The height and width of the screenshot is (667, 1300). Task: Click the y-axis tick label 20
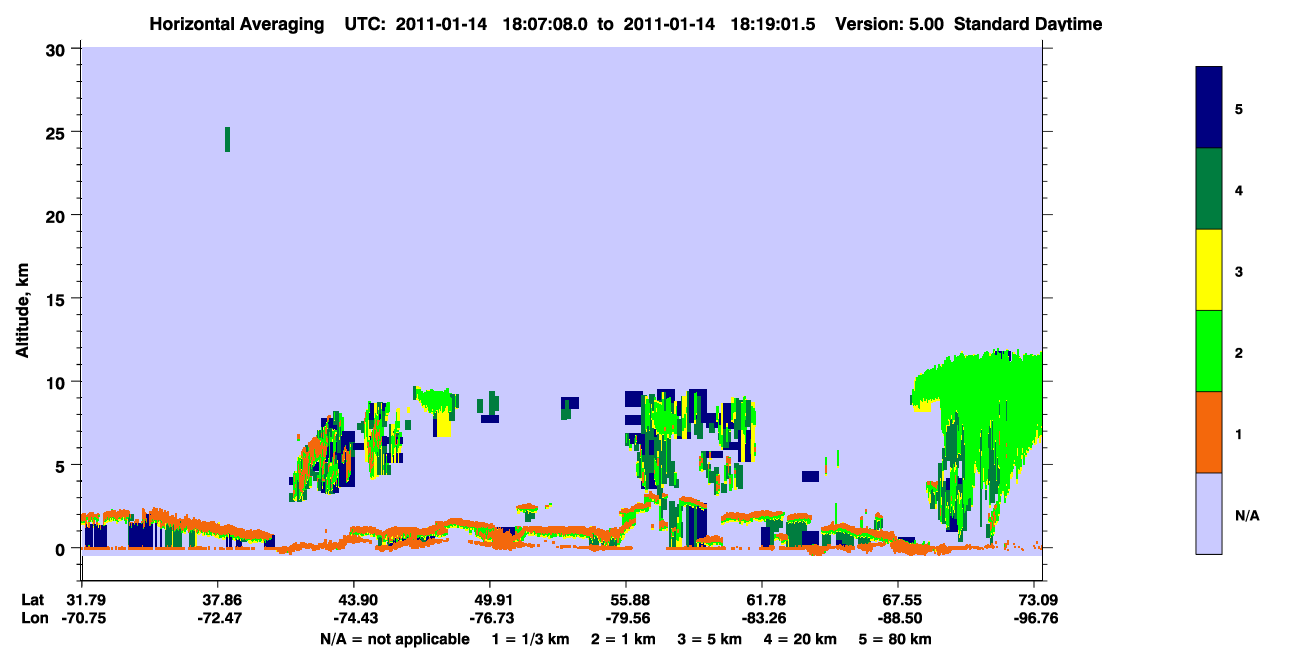coord(58,215)
